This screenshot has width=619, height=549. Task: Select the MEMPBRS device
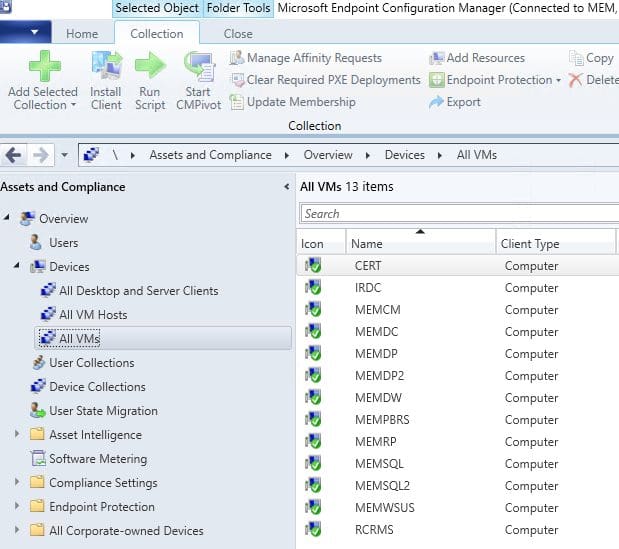(x=458, y=420)
